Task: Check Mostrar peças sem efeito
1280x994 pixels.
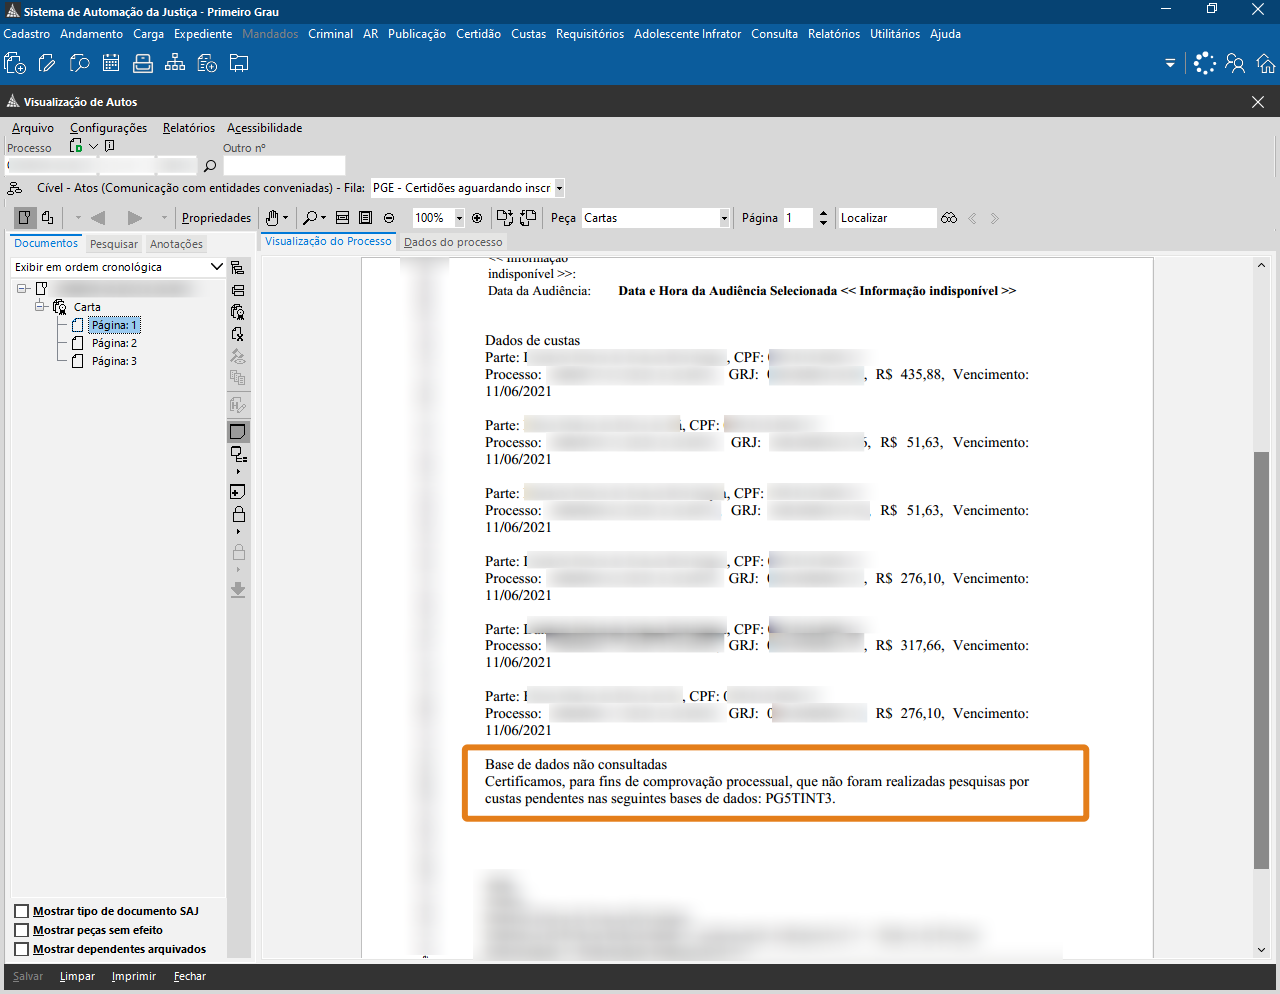Action: [22, 930]
